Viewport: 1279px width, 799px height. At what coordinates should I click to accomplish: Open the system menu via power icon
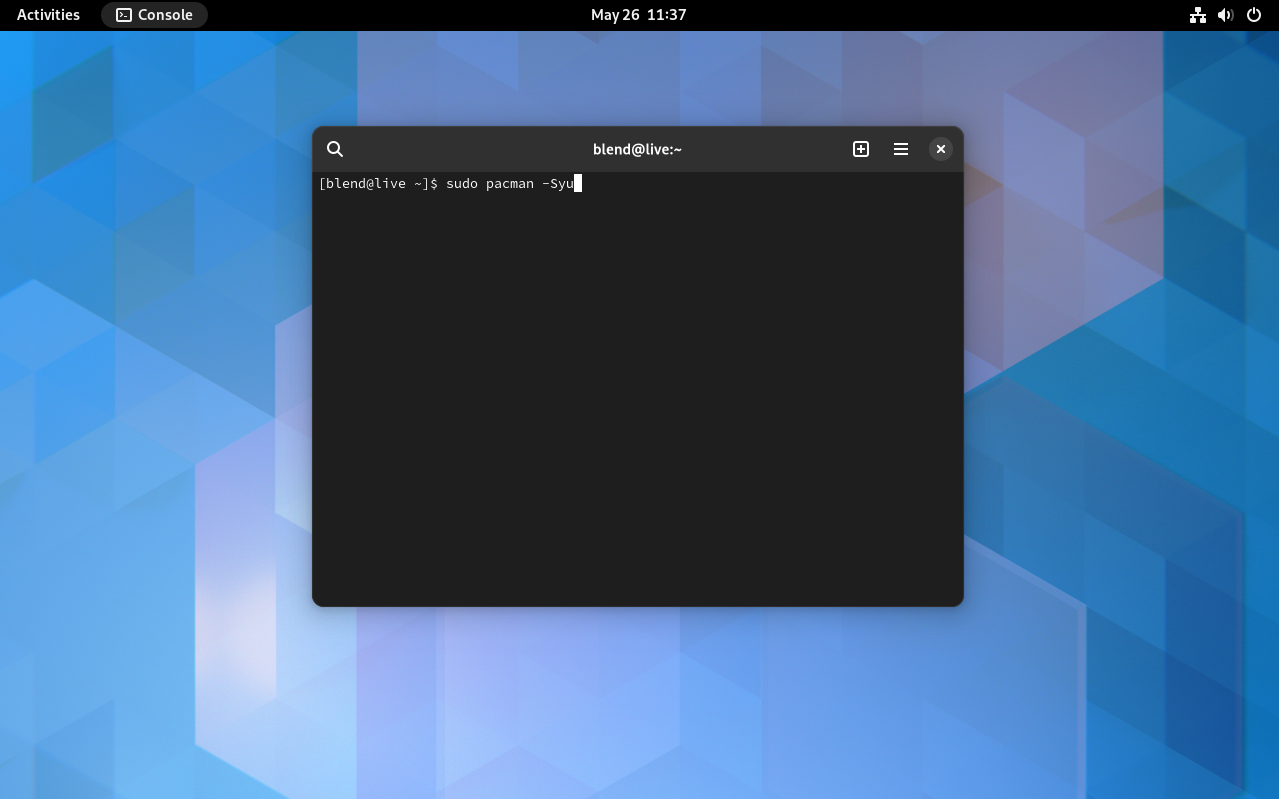pyautogui.click(x=1254, y=15)
